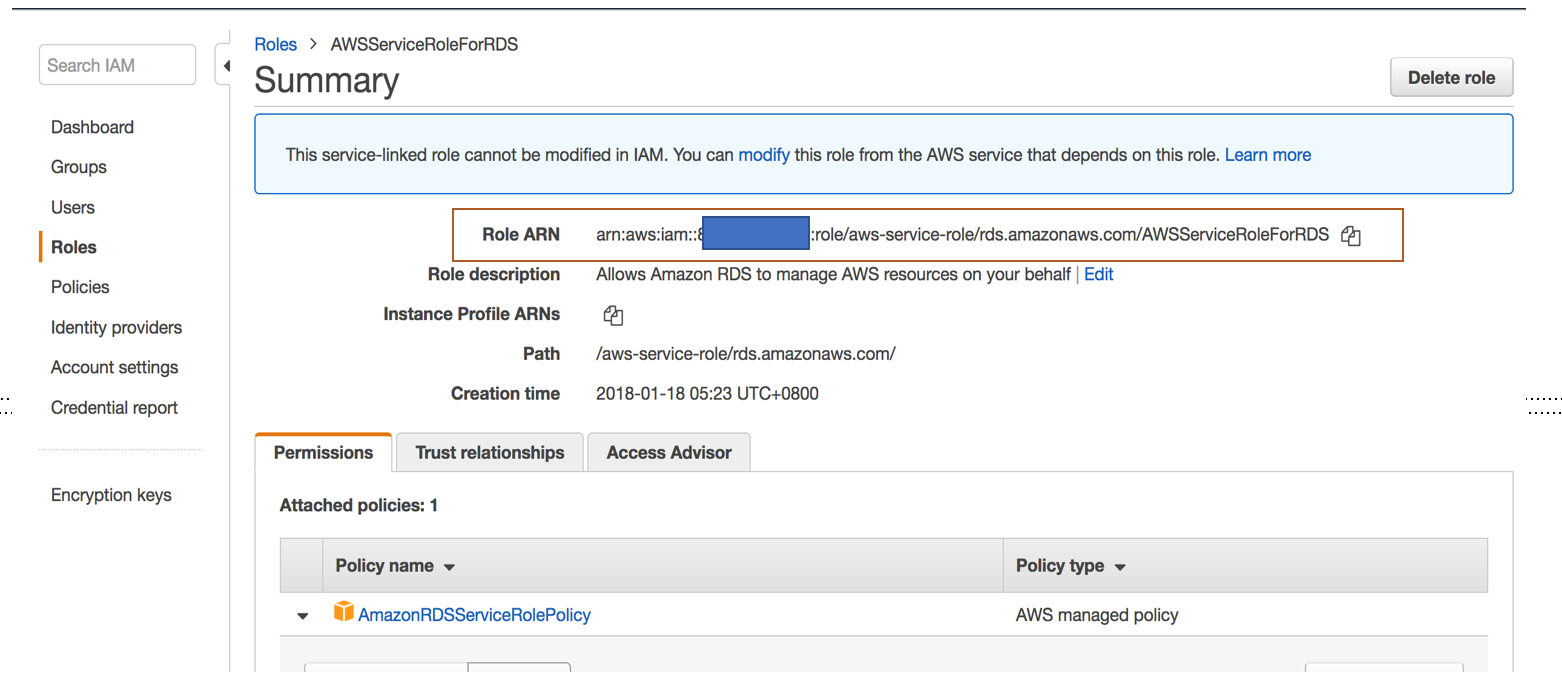Open Encryption keys in the sidebar
Screen dimensions: 1562x682
coord(111,495)
